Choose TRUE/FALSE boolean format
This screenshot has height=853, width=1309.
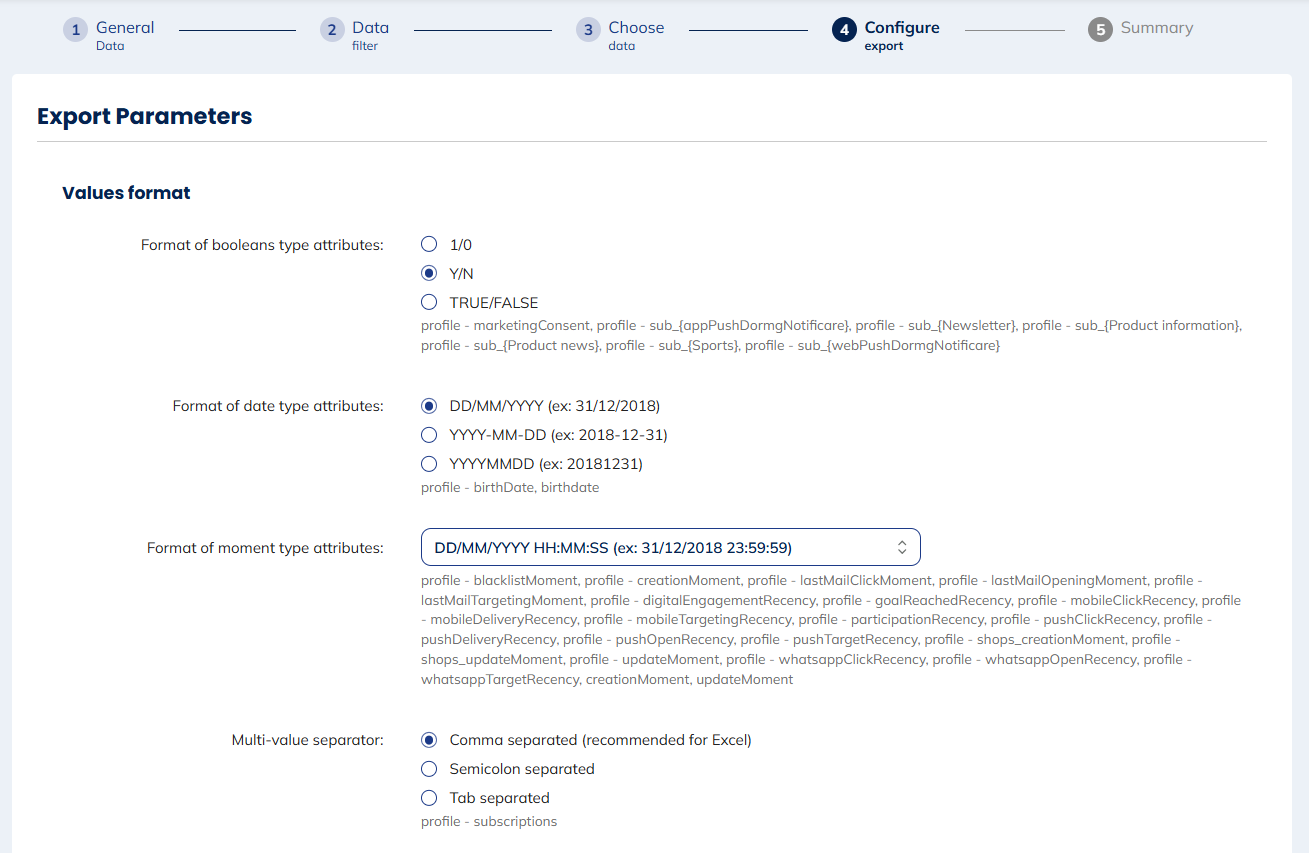[429, 302]
